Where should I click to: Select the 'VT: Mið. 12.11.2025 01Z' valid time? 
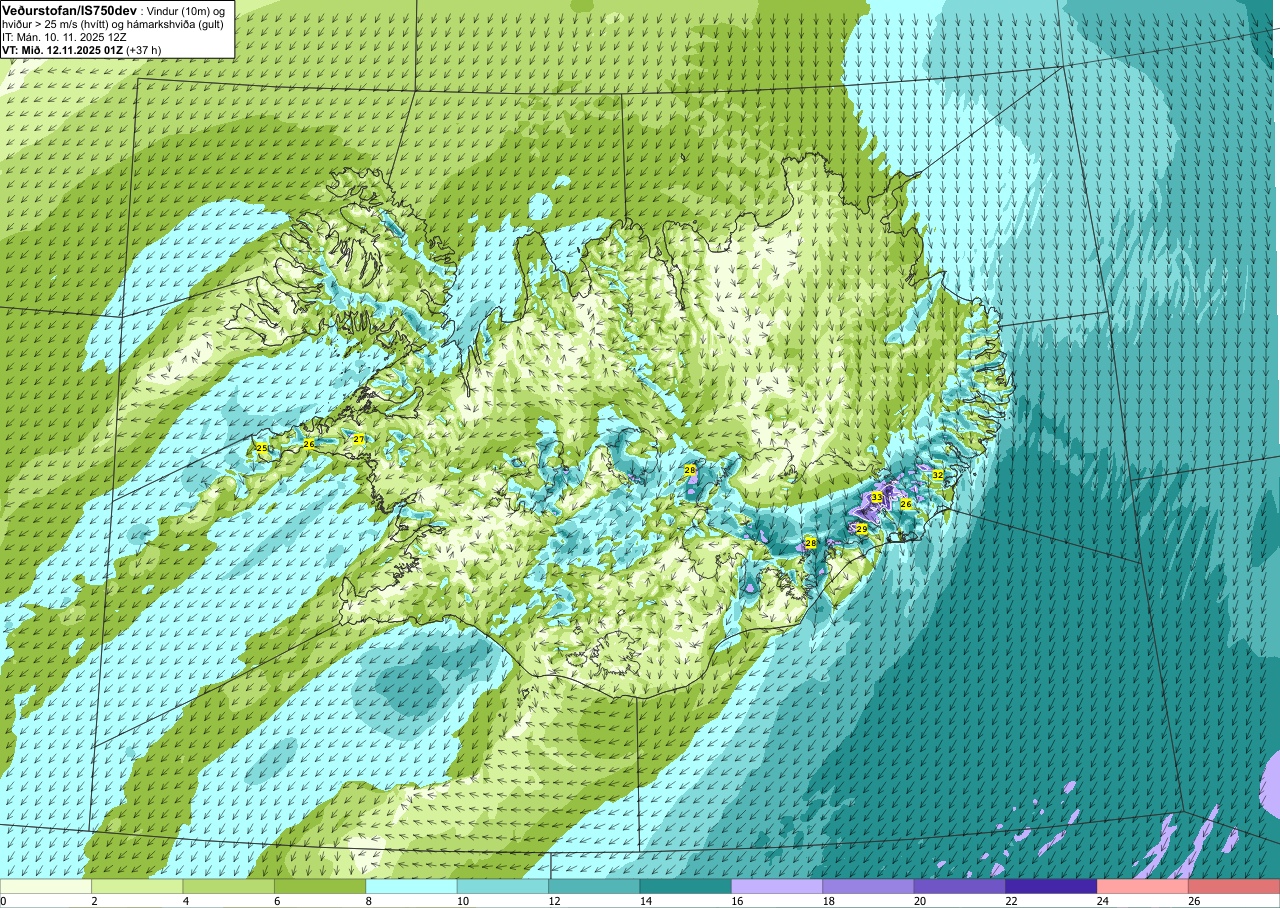pos(62,50)
